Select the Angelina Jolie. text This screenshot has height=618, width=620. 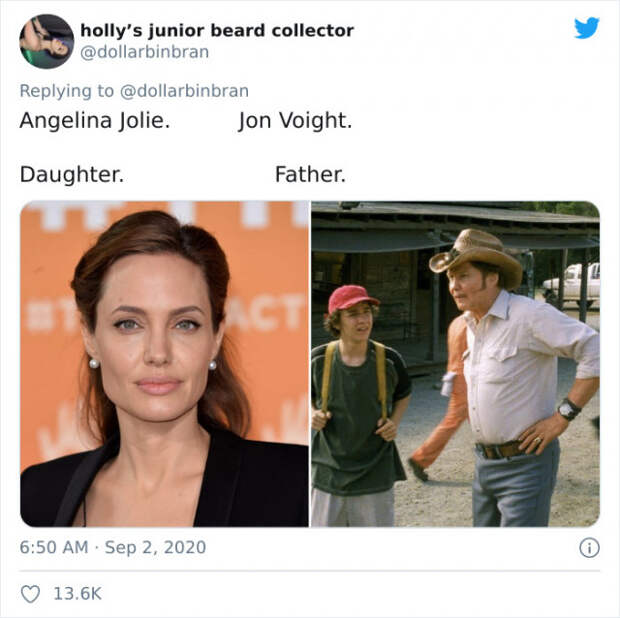click(x=95, y=120)
